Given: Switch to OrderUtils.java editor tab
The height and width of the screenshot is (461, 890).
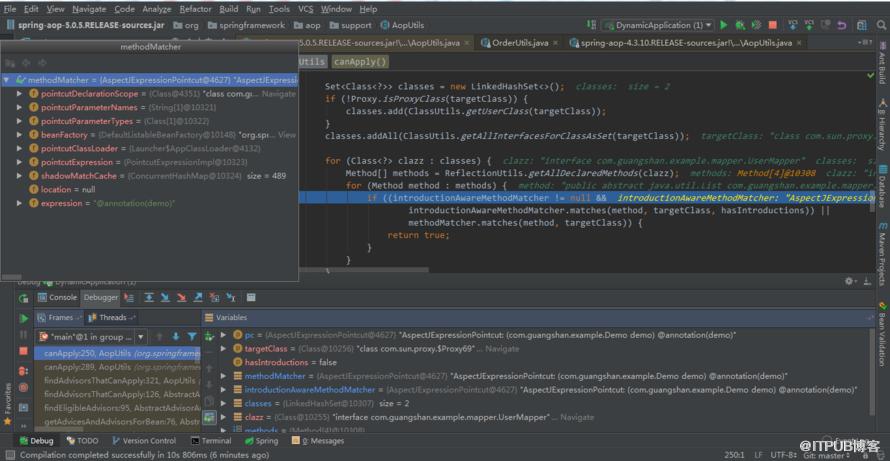Looking at the screenshot, I should click(x=519, y=43).
